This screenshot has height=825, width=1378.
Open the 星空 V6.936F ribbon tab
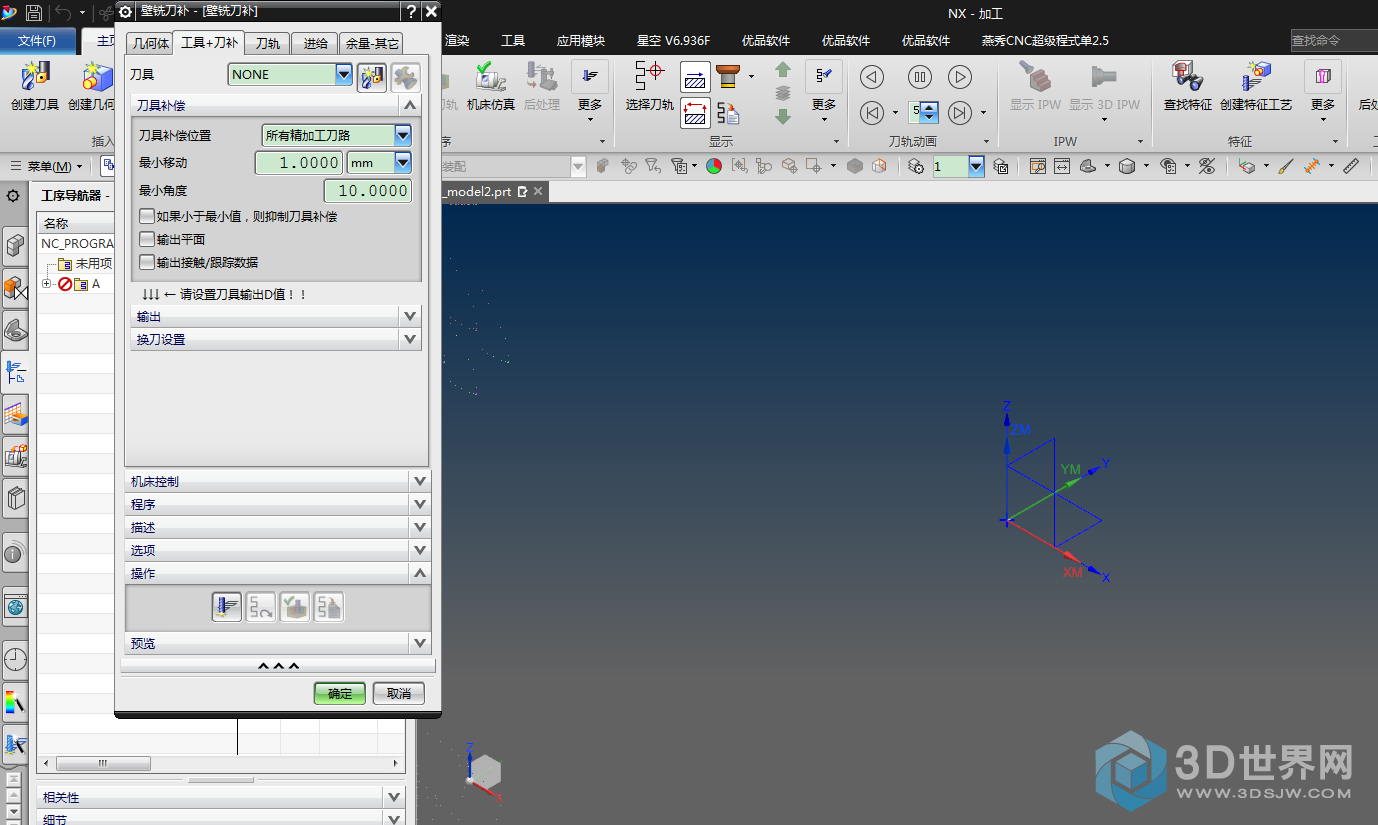tap(673, 41)
